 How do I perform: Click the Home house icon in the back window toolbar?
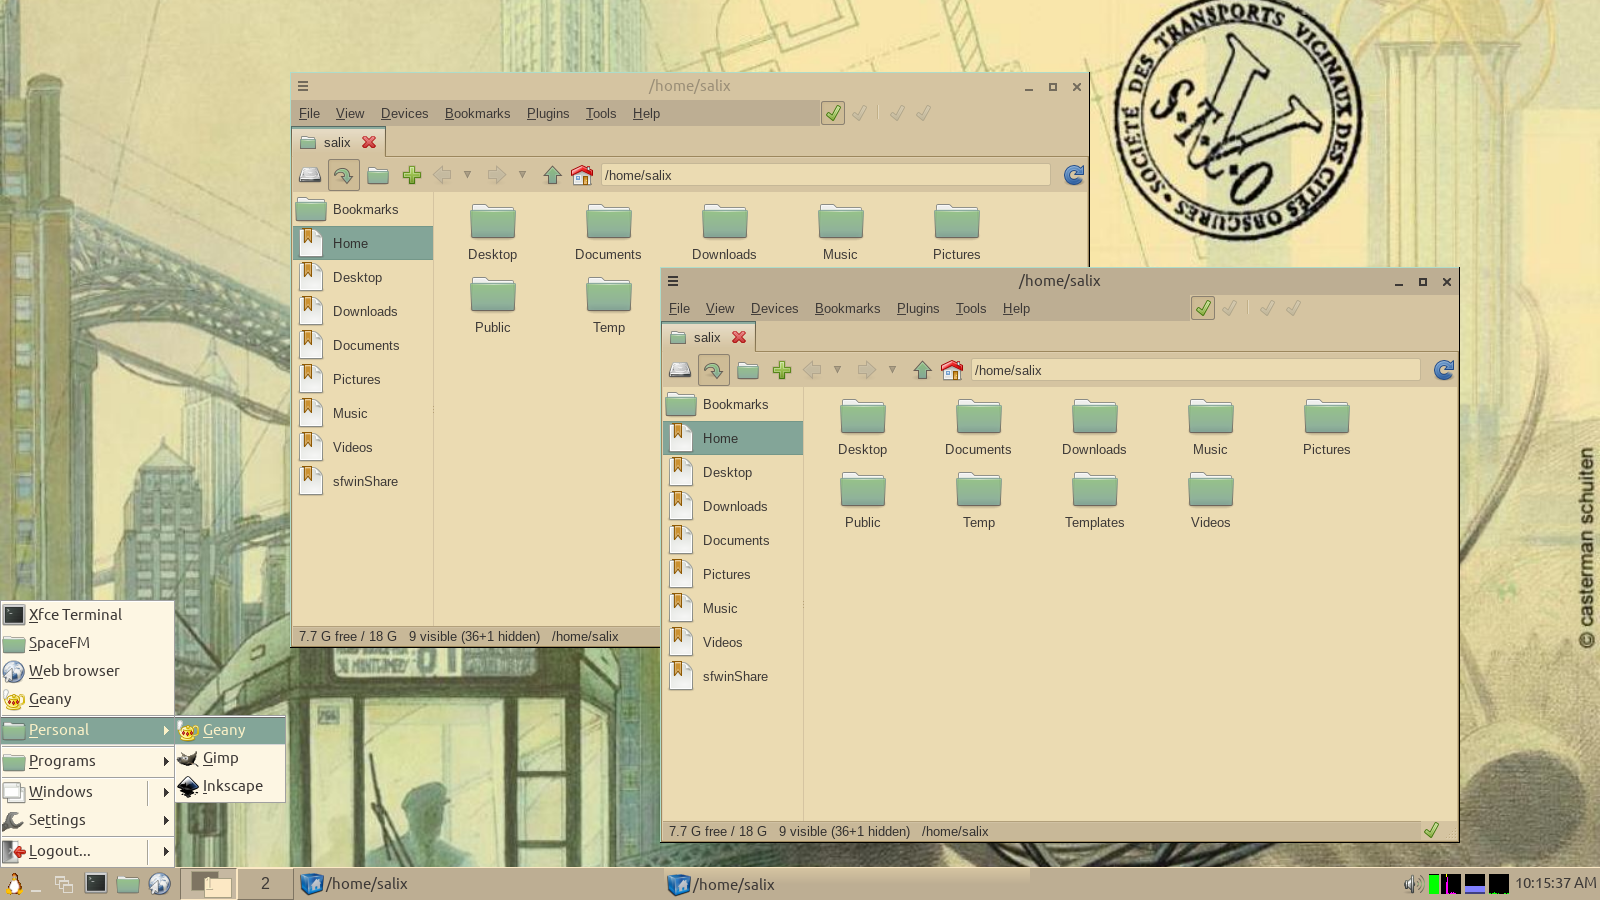click(582, 175)
